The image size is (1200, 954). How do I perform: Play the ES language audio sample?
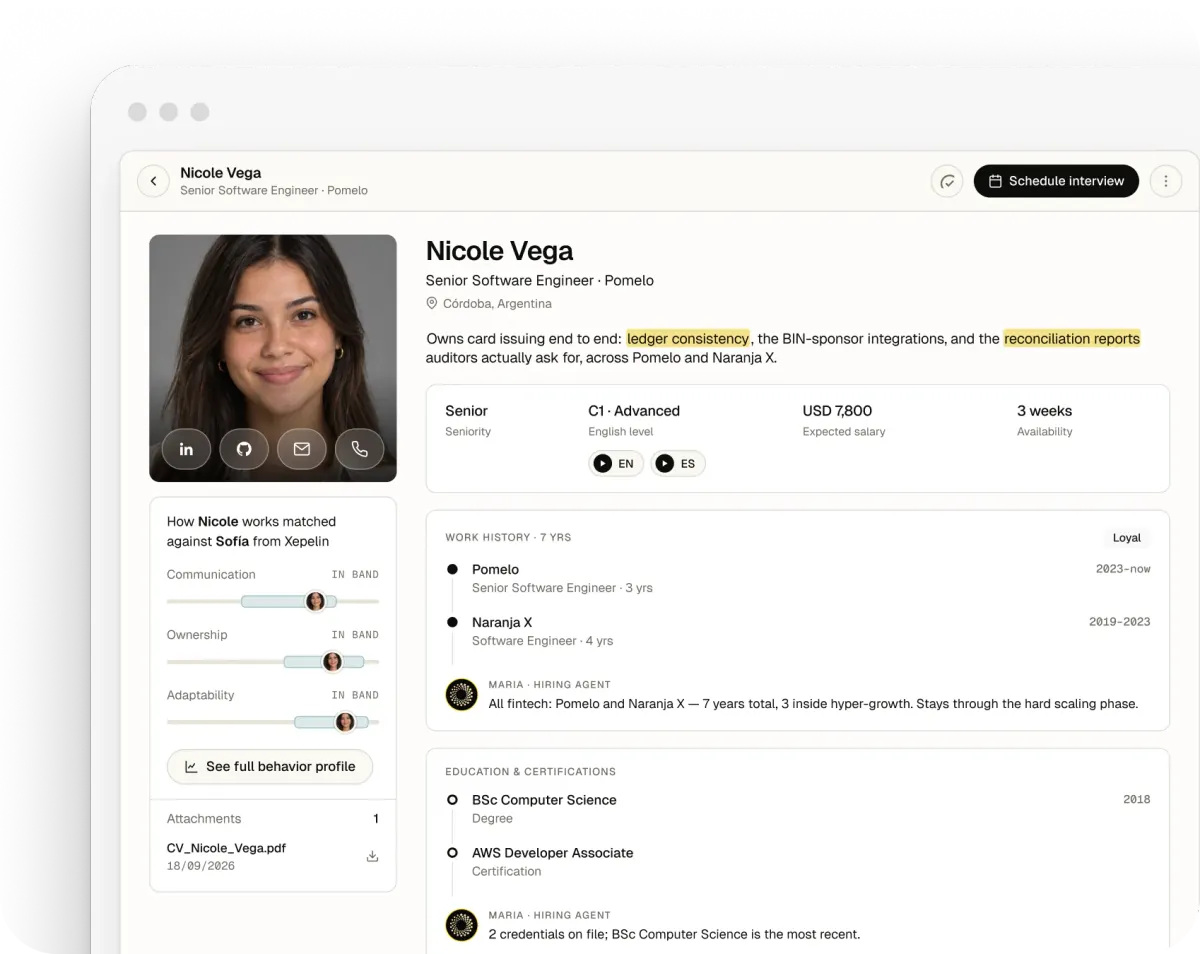678,464
